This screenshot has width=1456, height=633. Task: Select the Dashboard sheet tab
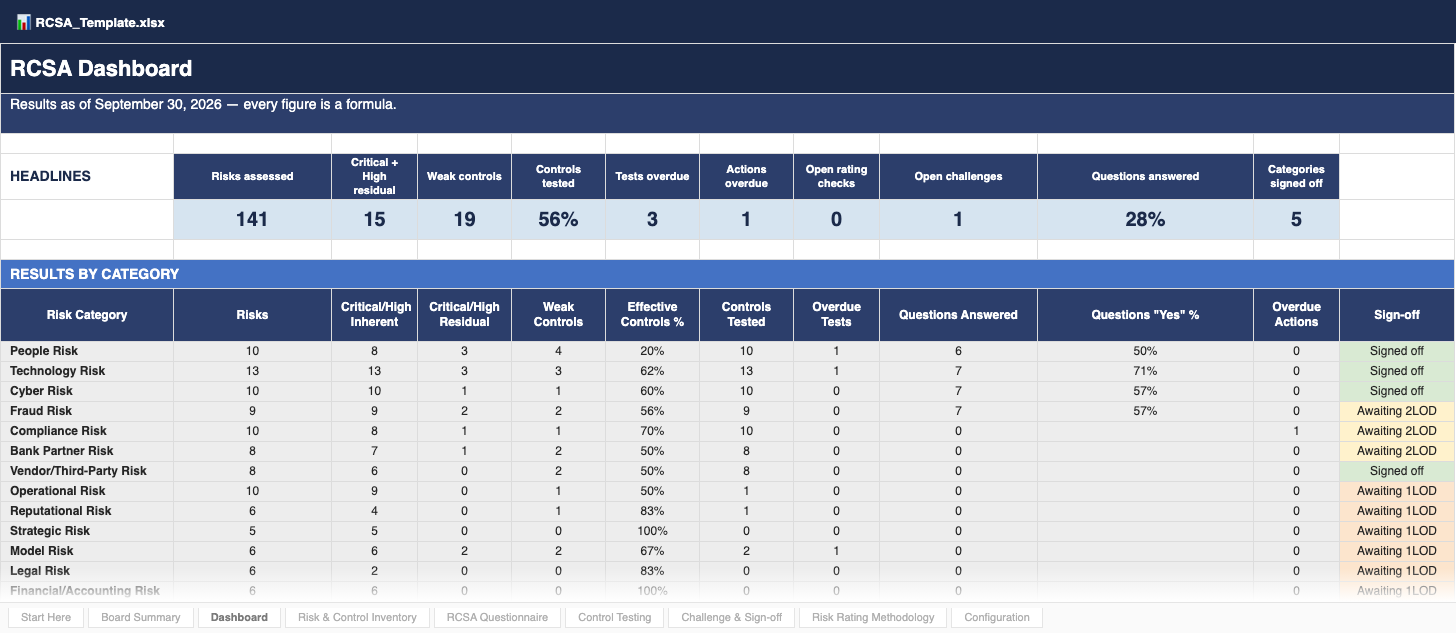pos(239,617)
